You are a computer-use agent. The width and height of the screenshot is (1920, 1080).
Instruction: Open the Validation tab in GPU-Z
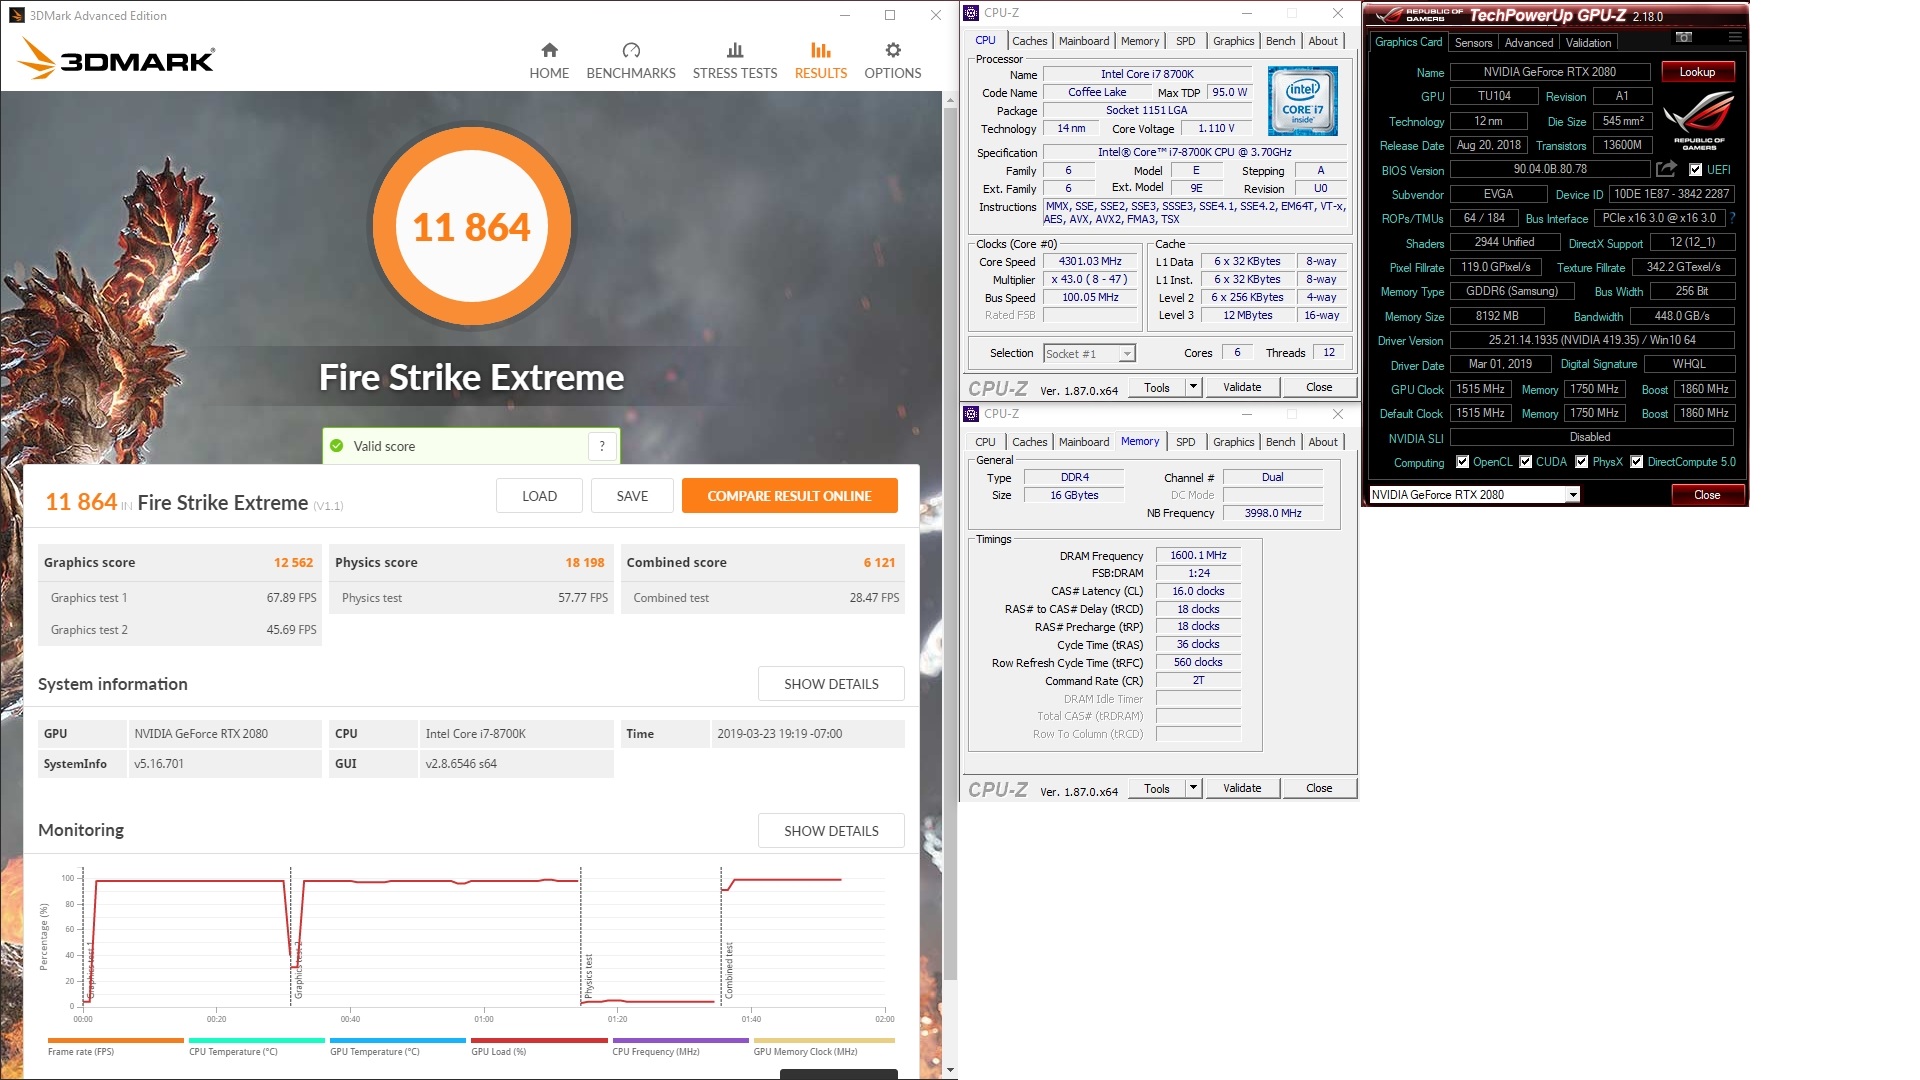(x=1588, y=43)
